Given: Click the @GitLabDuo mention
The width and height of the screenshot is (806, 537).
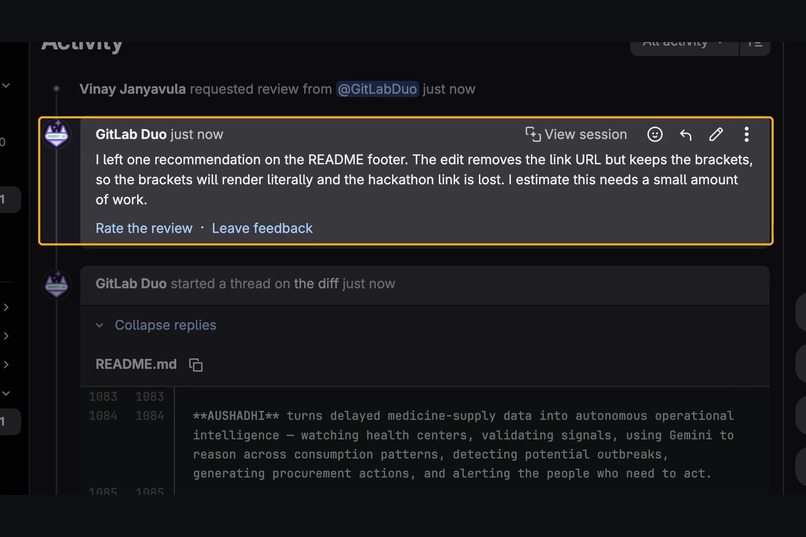Looking at the screenshot, I should click(x=377, y=89).
